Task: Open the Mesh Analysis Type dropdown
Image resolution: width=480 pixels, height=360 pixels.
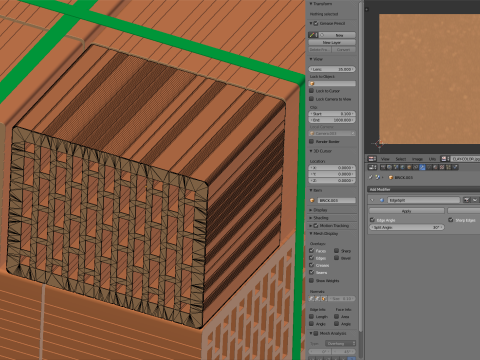Action: tap(340, 343)
